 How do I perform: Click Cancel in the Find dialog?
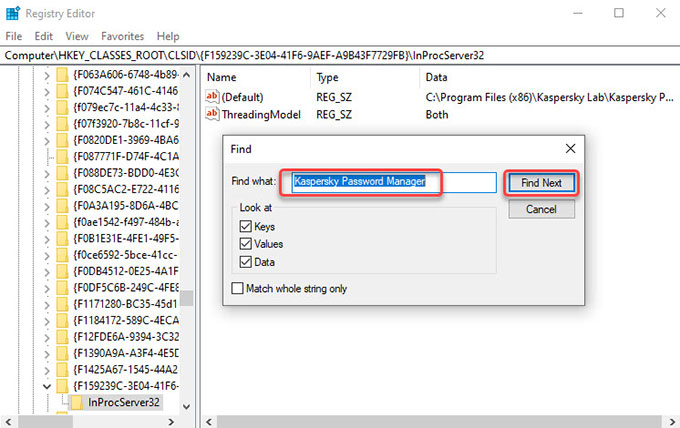[x=541, y=209]
